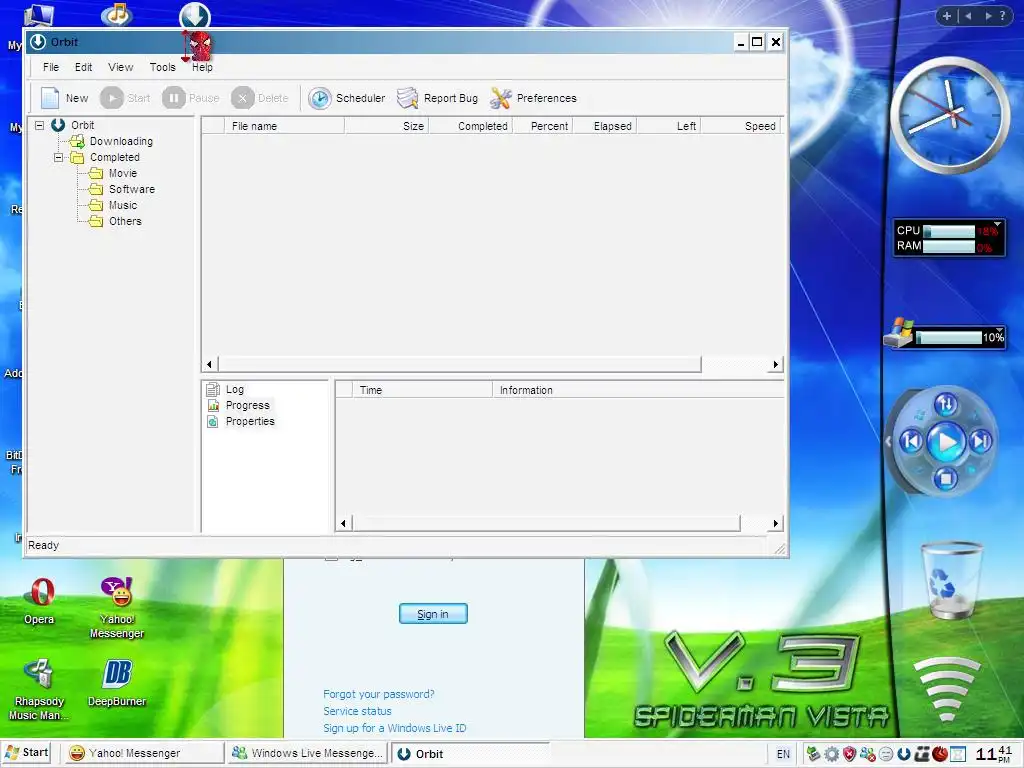This screenshot has height=768, width=1024.
Task: Switch to Yahoo! Messenger taskbar button
Action: (142, 753)
